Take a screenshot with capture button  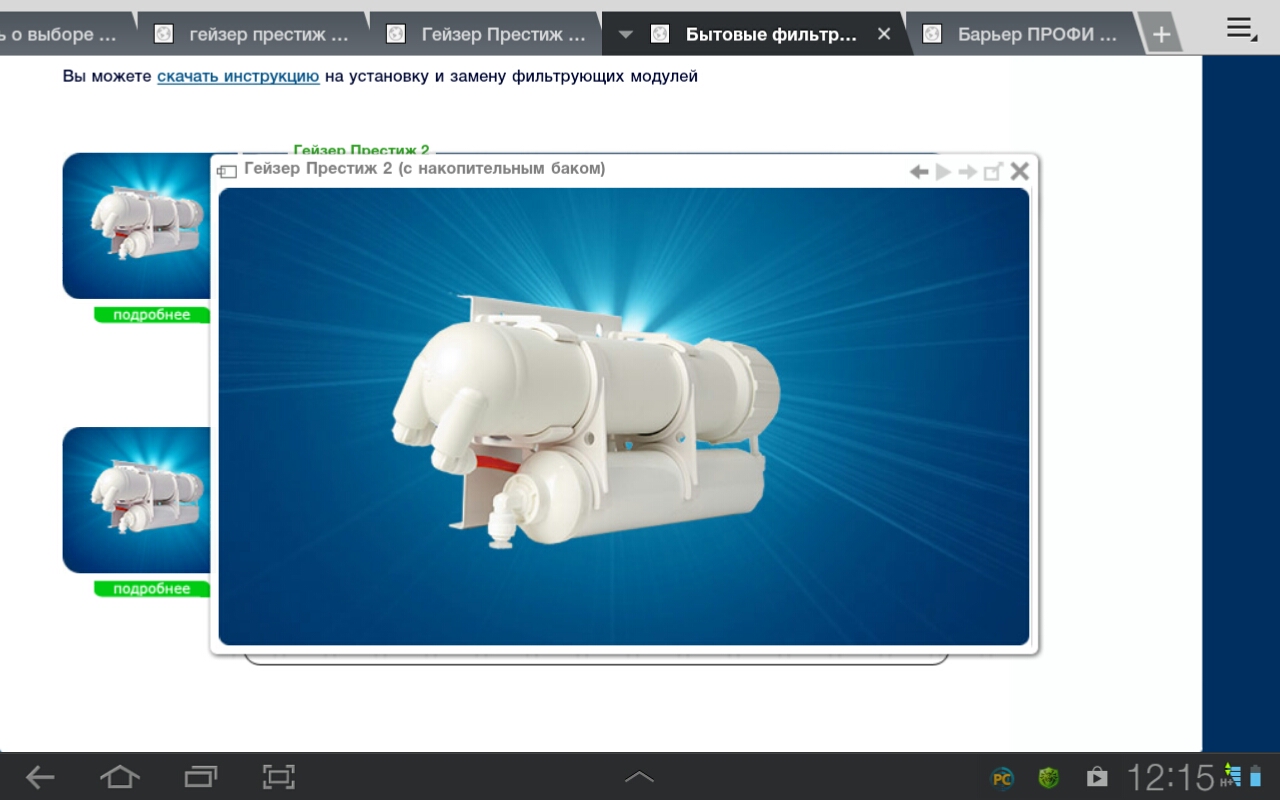click(x=278, y=777)
